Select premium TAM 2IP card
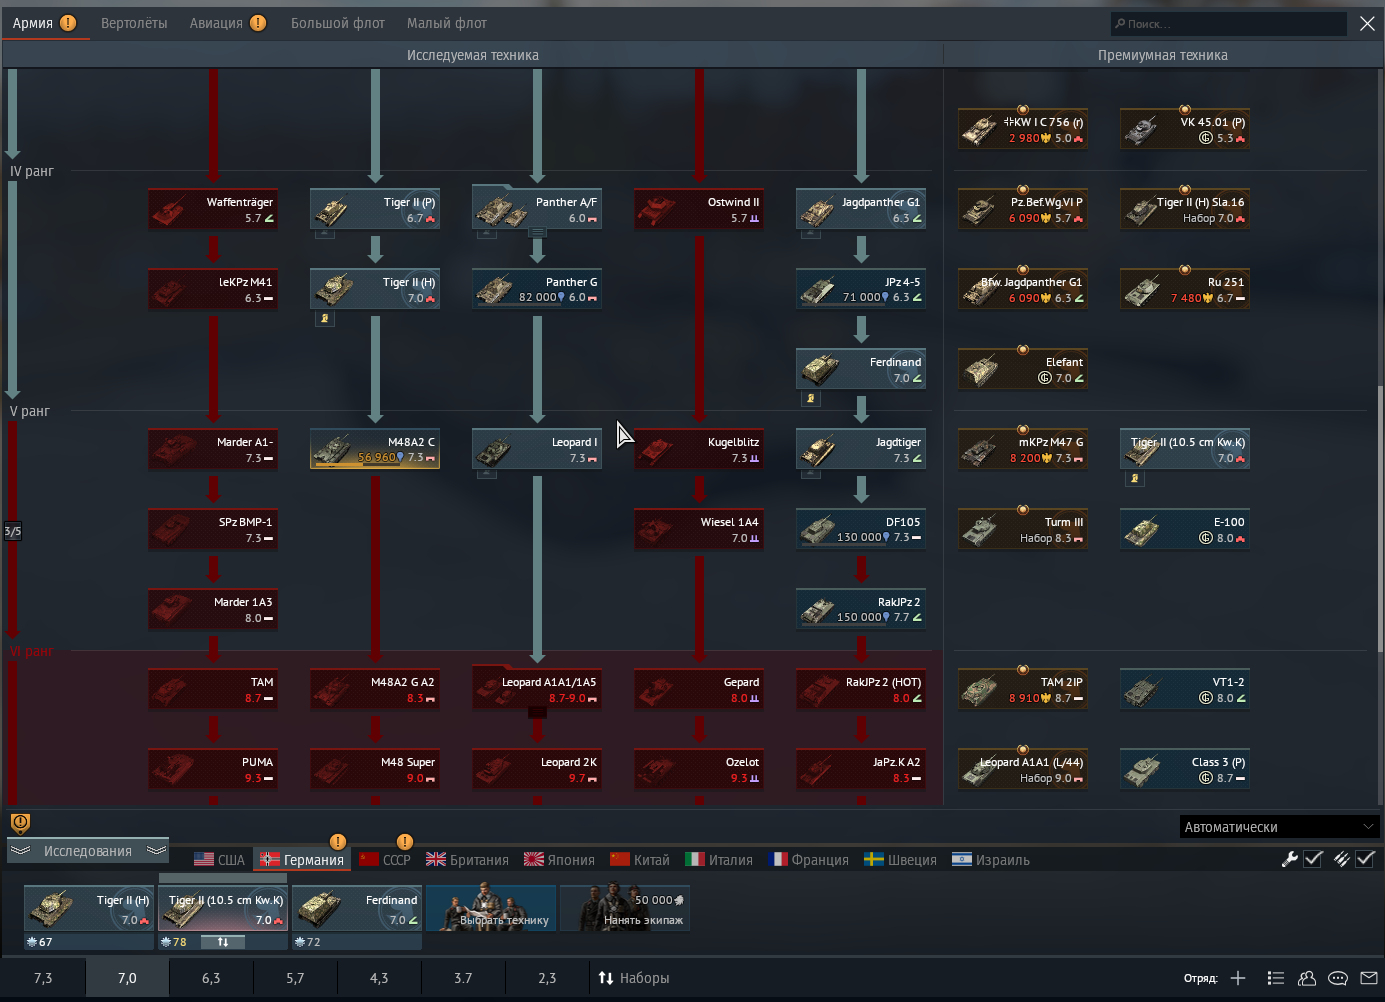Image resolution: width=1385 pixels, height=1002 pixels. click(1023, 689)
